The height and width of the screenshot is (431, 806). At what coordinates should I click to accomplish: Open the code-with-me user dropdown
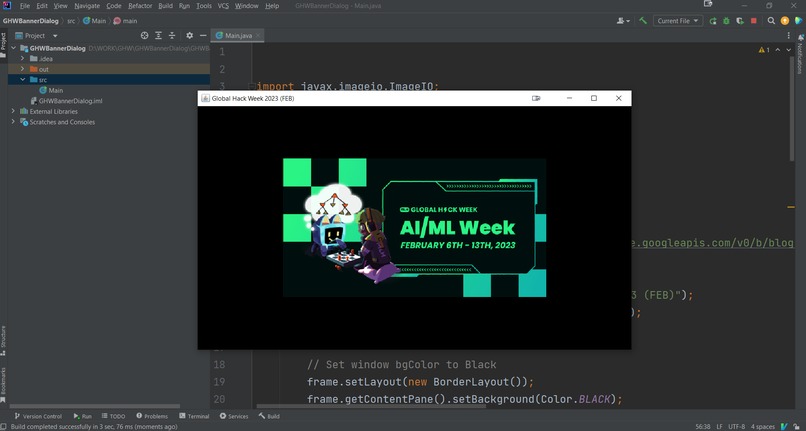point(623,21)
